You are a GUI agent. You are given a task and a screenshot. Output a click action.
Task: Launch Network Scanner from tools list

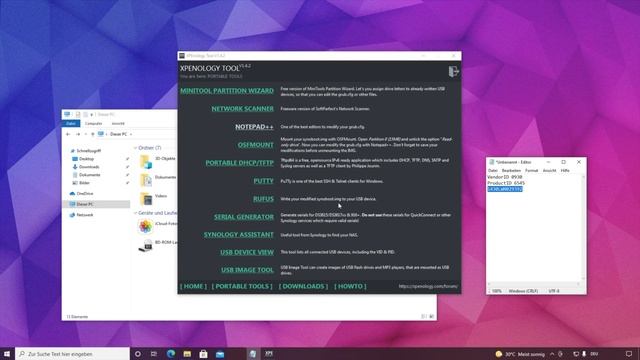click(x=242, y=109)
